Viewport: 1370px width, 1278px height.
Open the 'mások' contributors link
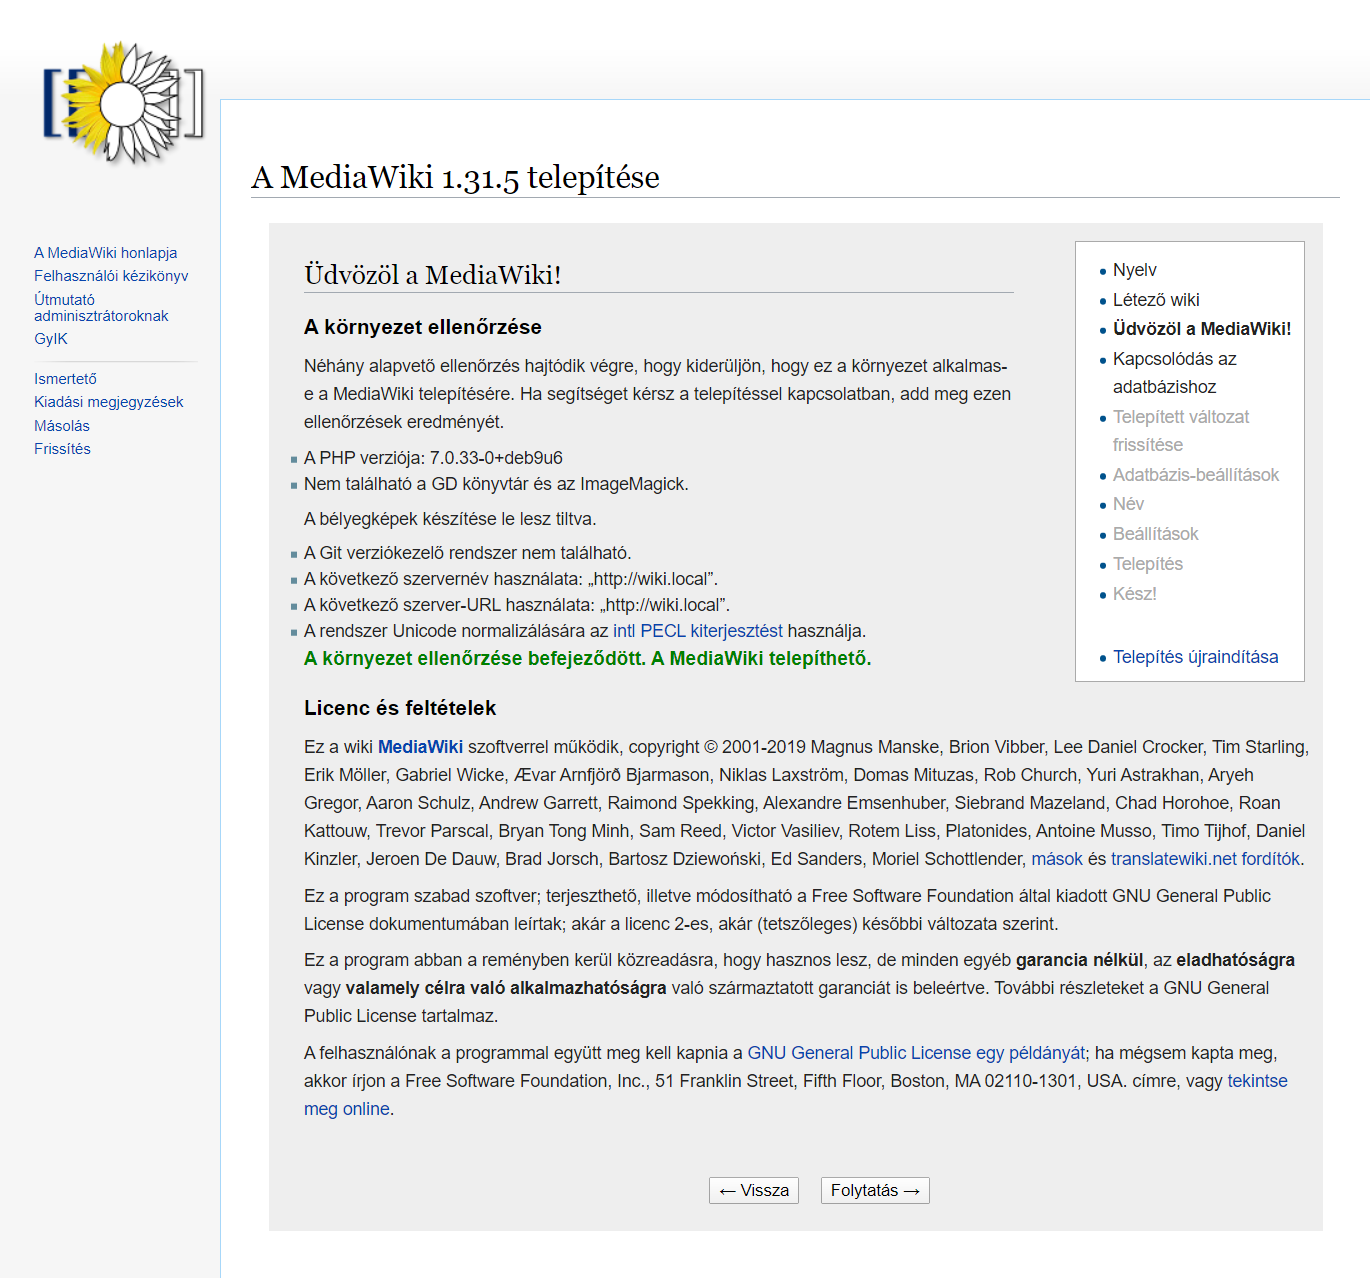click(x=1056, y=859)
